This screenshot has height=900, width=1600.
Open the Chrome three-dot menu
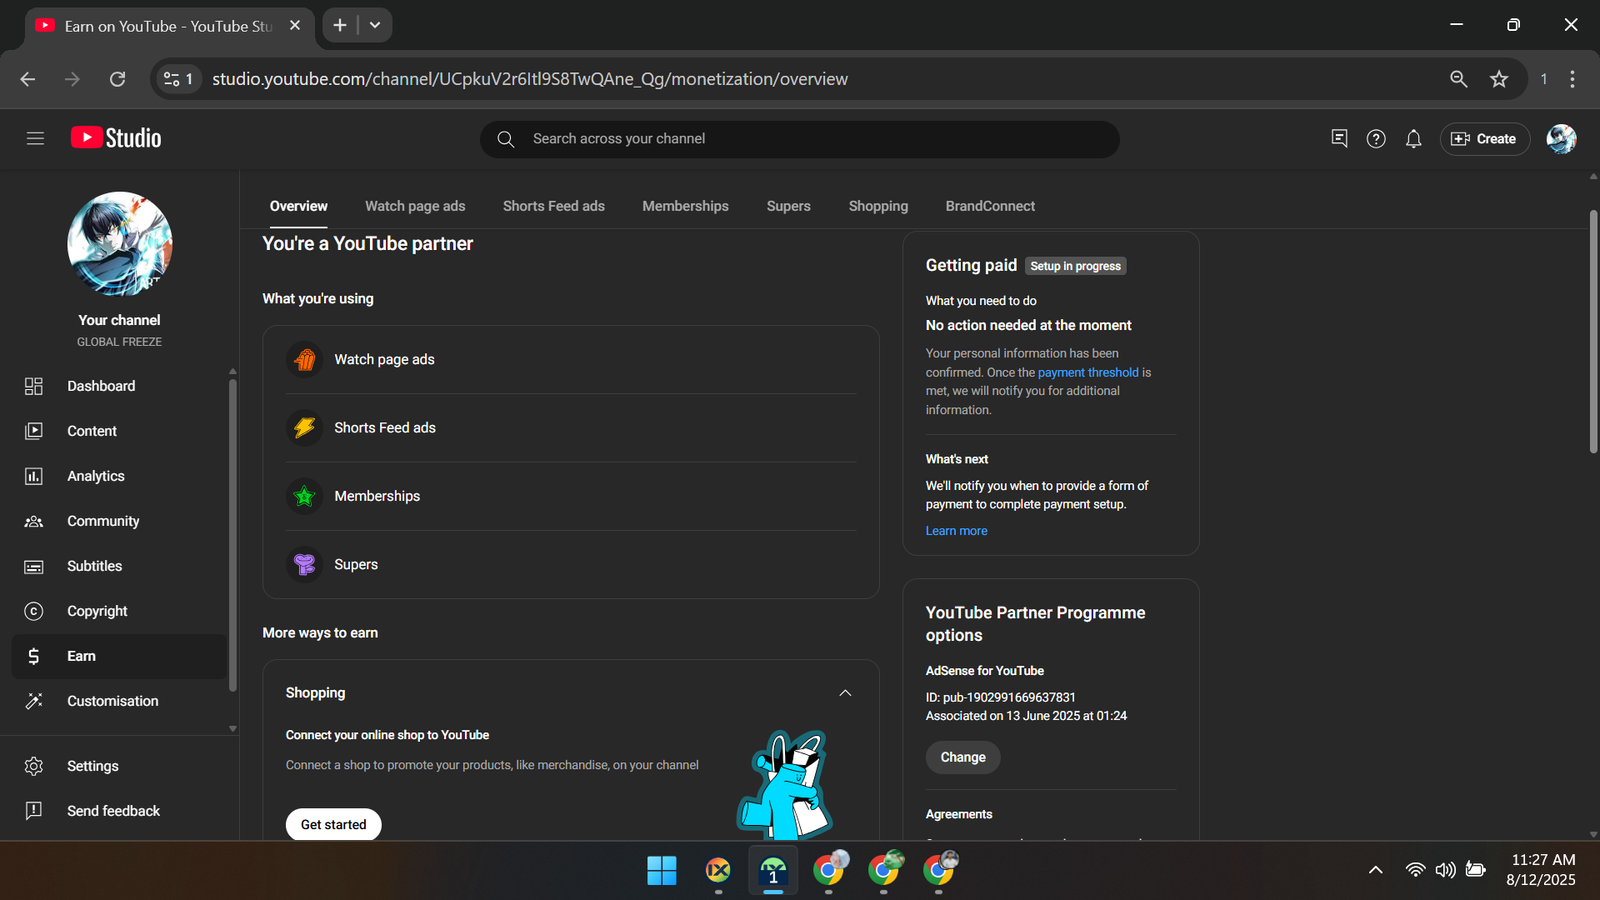click(1572, 79)
